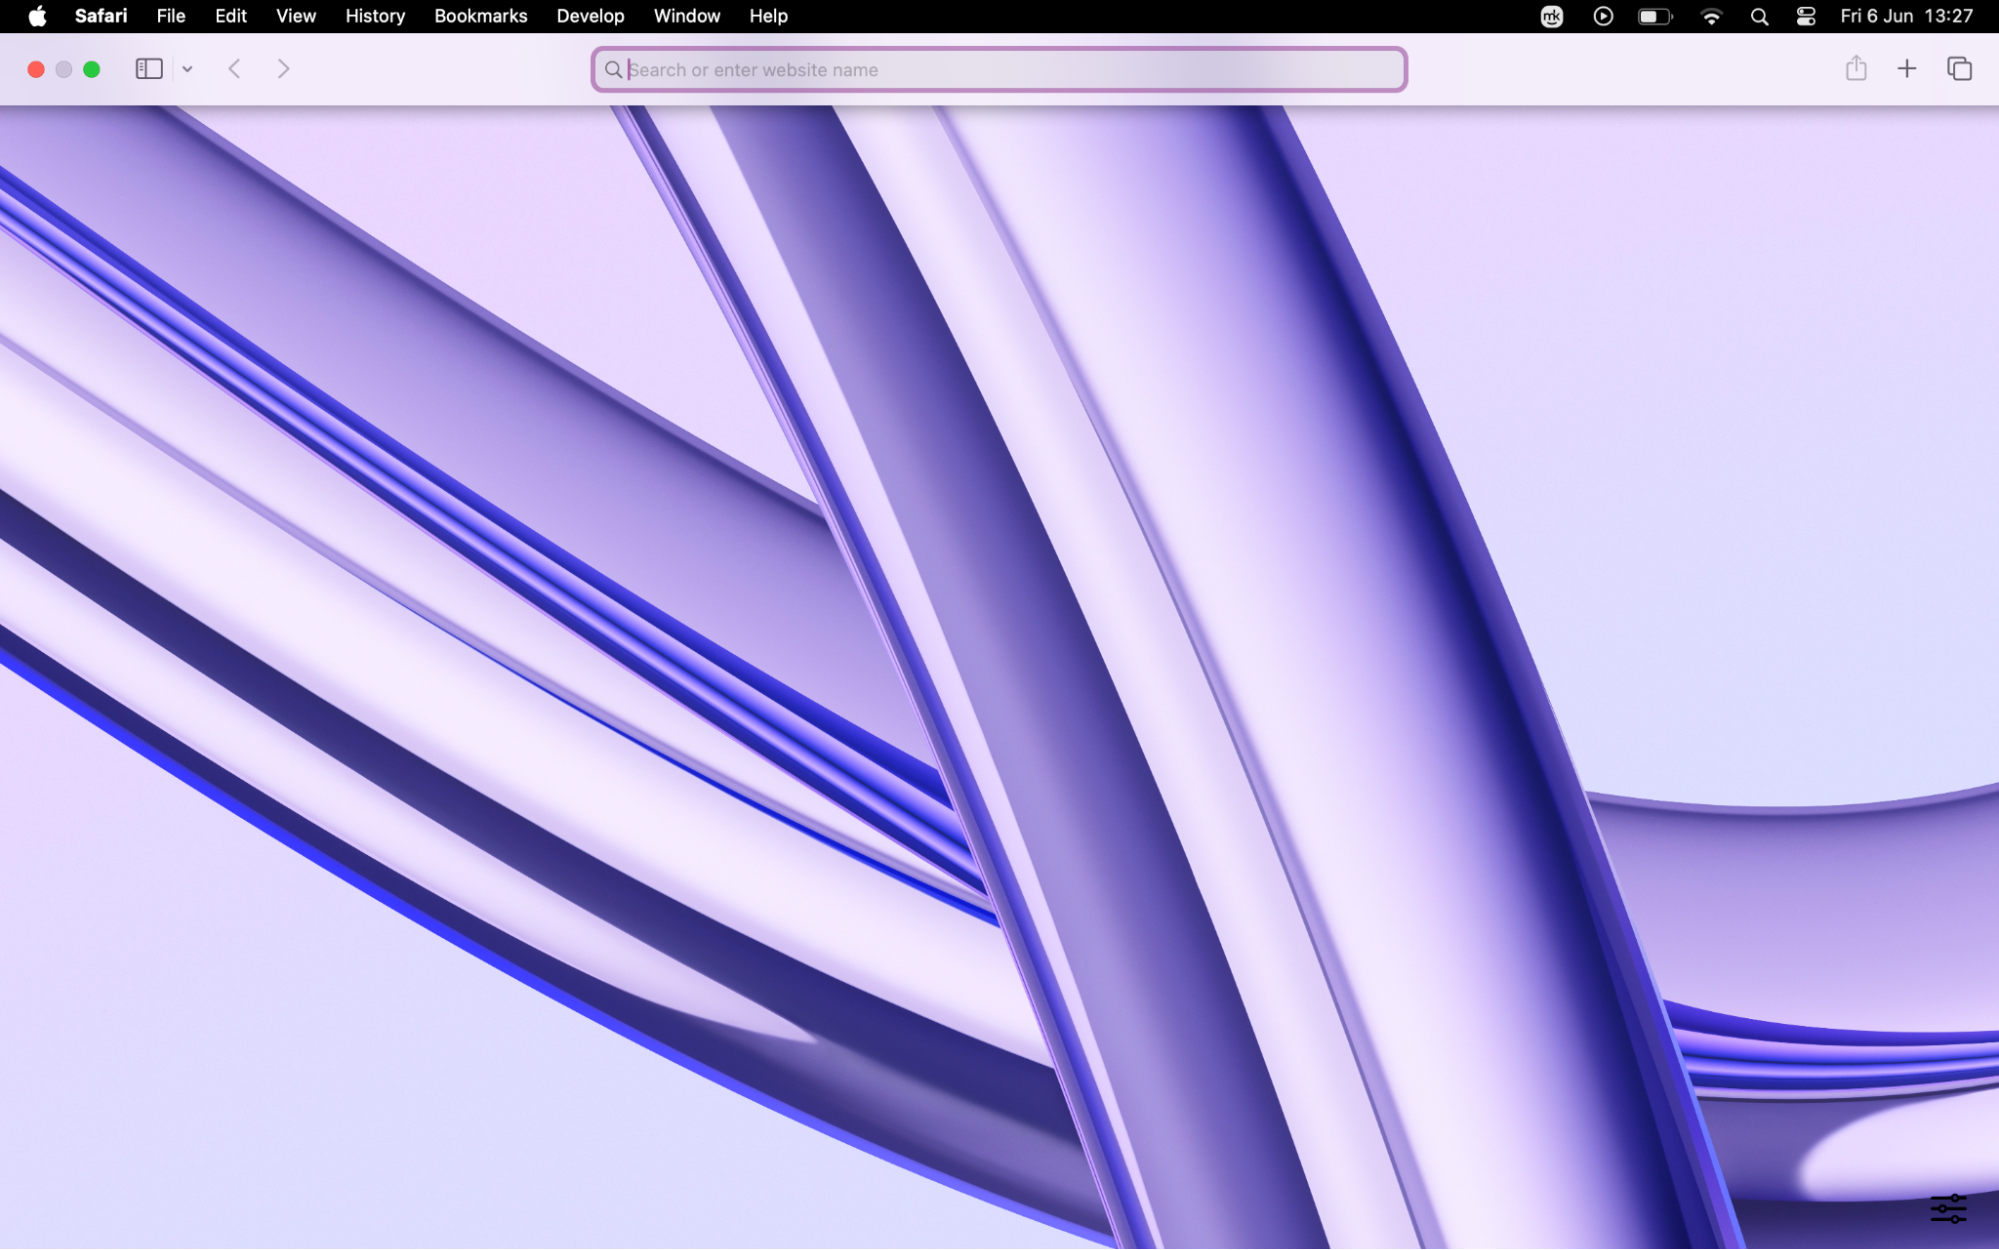Open Control Center from the menu bar
1999x1250 pixels.
pos(1806,16)
